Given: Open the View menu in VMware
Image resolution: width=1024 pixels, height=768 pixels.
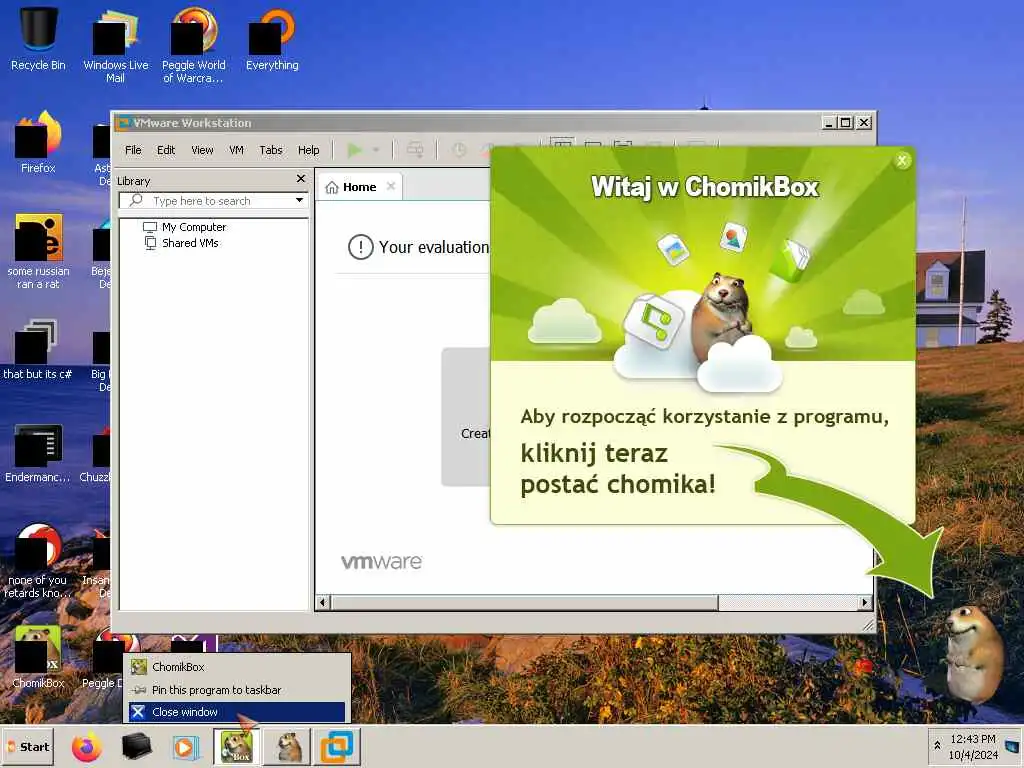Looking at the screenshot, I should [202, 150].
